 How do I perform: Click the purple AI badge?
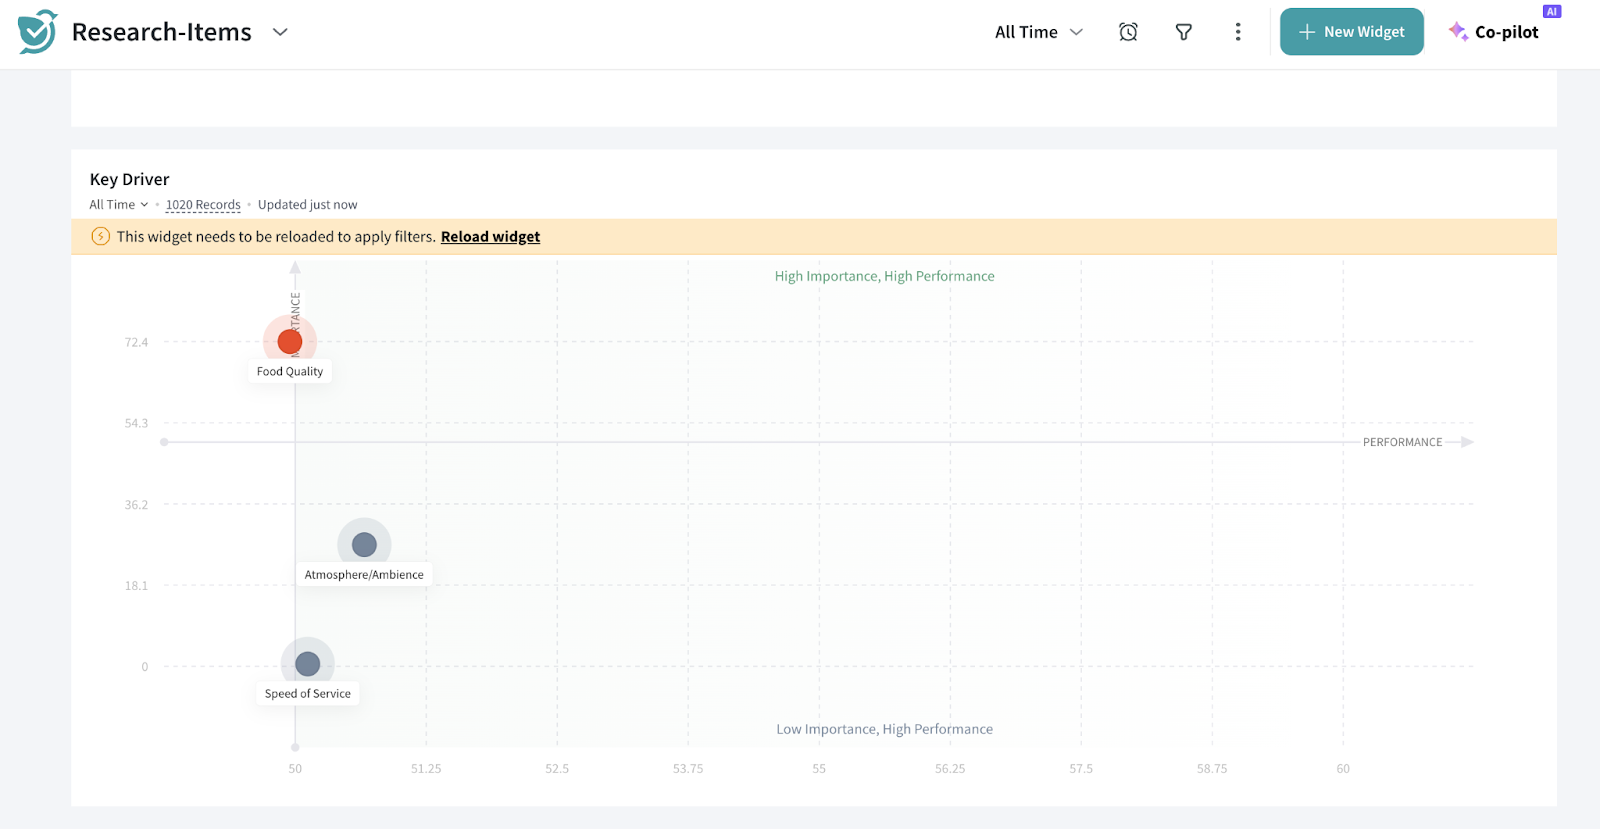(1551, 12)
